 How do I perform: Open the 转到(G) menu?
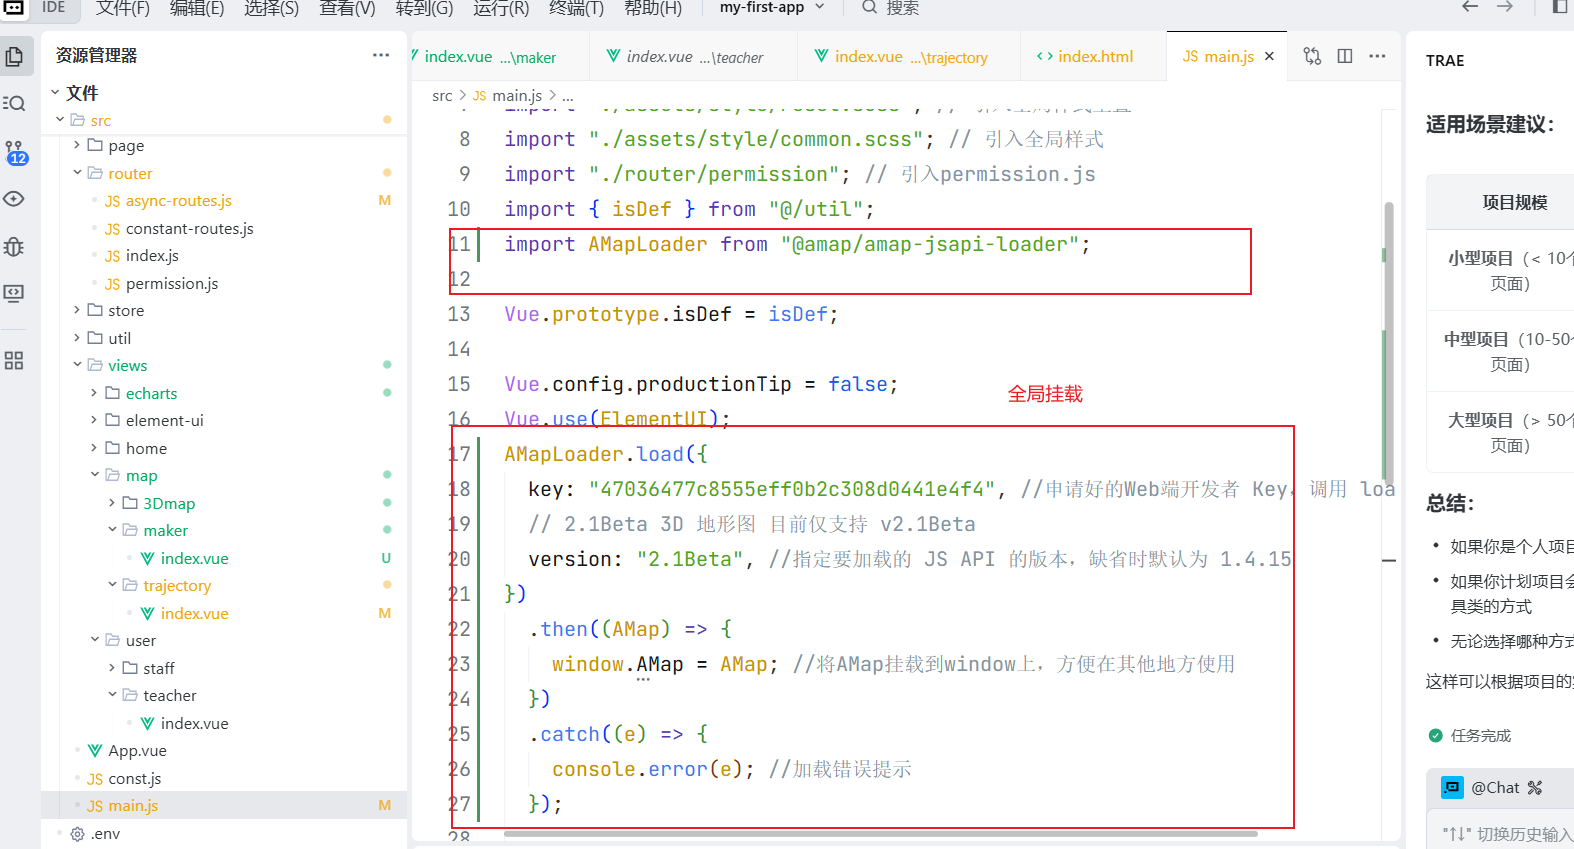coord(424,8)
